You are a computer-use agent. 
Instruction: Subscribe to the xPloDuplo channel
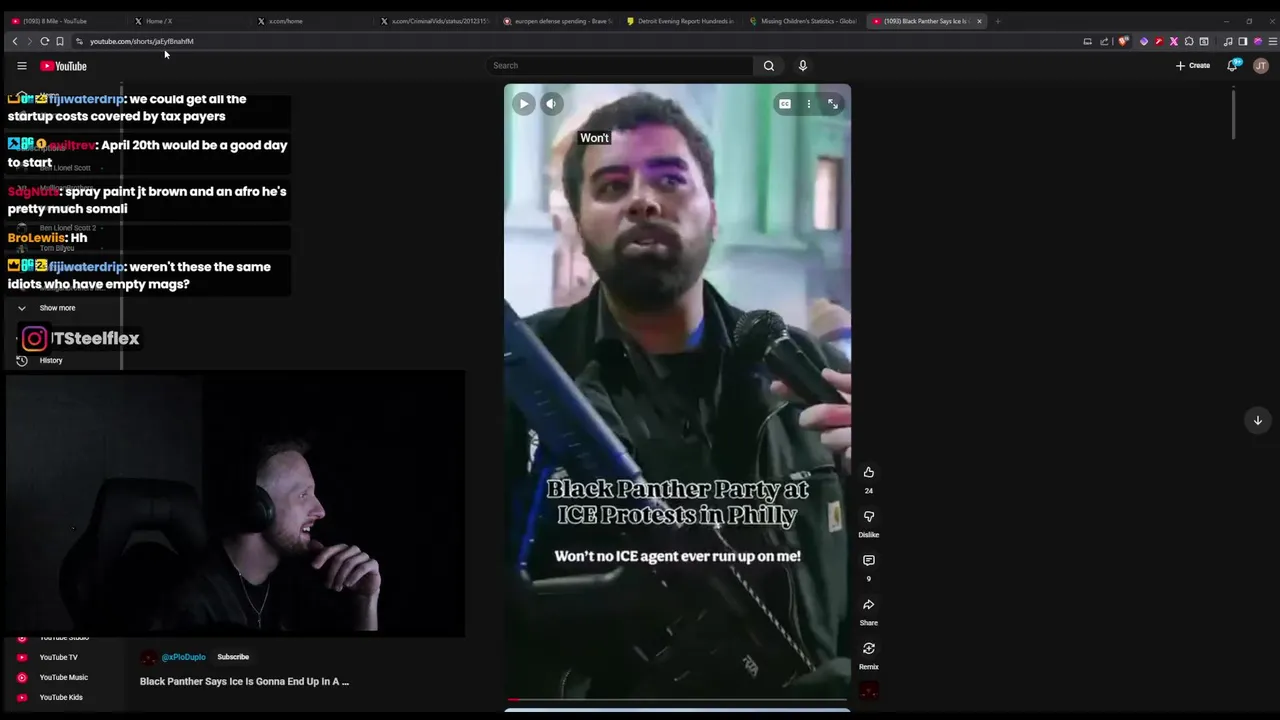click(x=233, y=657)
